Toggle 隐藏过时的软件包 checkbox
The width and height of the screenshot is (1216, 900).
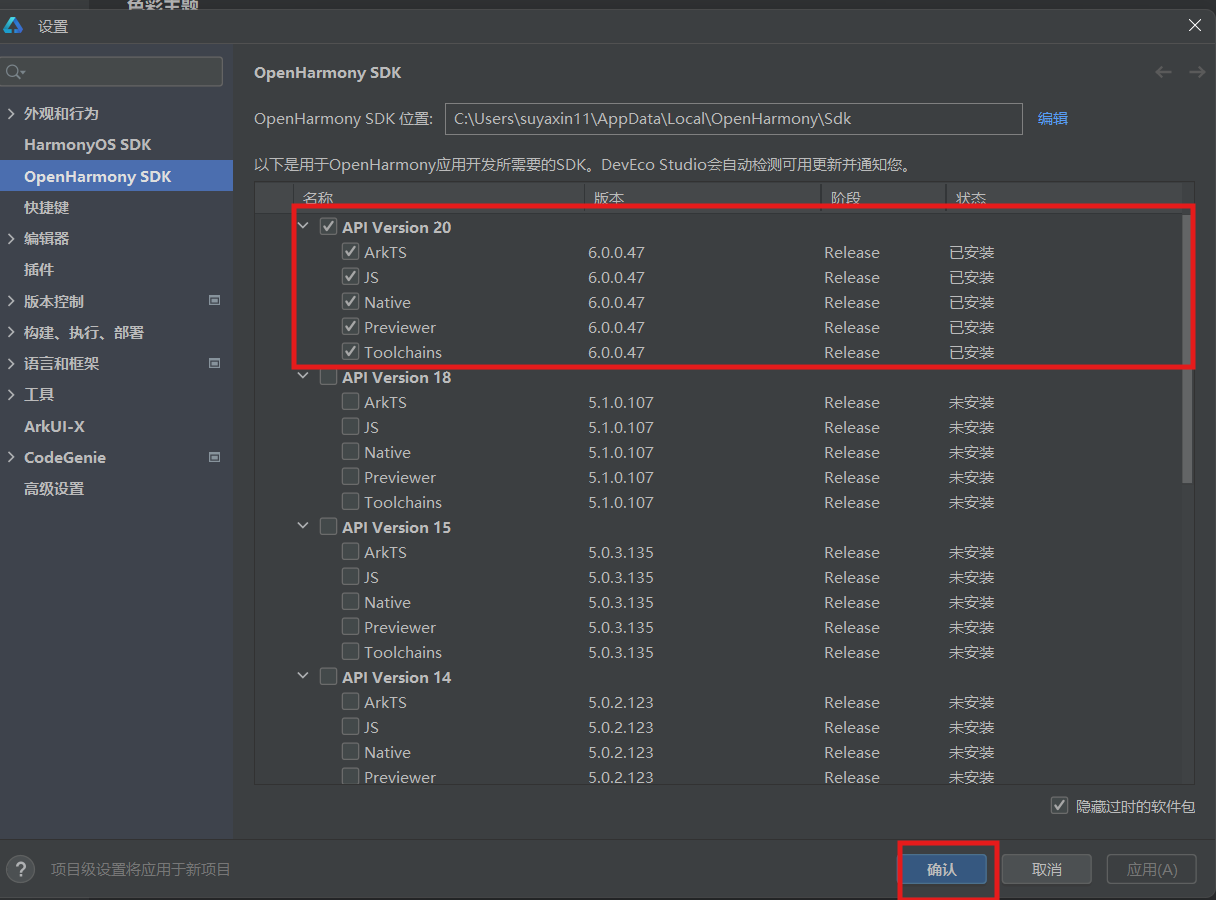pos(1059,806)
